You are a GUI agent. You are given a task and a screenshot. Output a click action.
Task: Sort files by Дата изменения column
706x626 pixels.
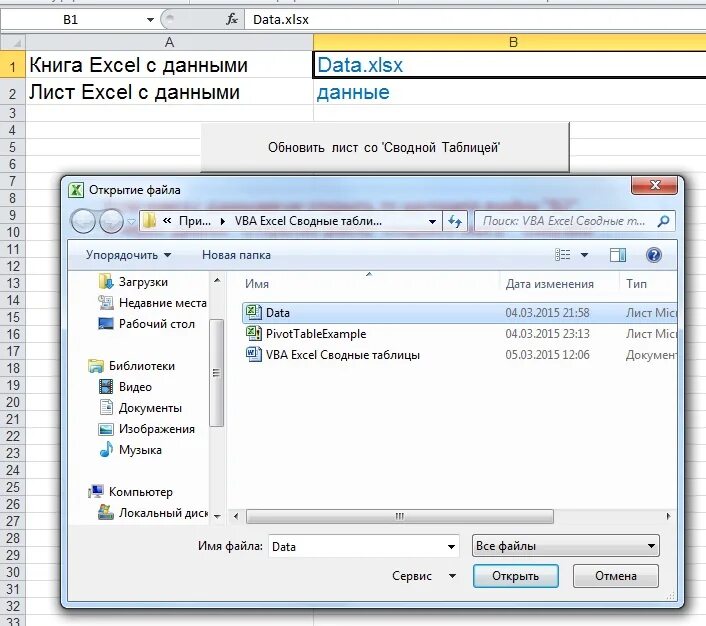549,284
